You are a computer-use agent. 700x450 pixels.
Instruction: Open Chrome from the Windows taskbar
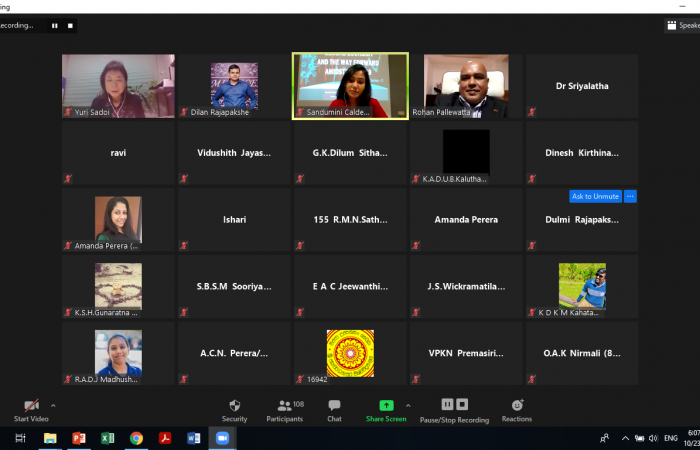pyautogui.click(x=136, y=438)
